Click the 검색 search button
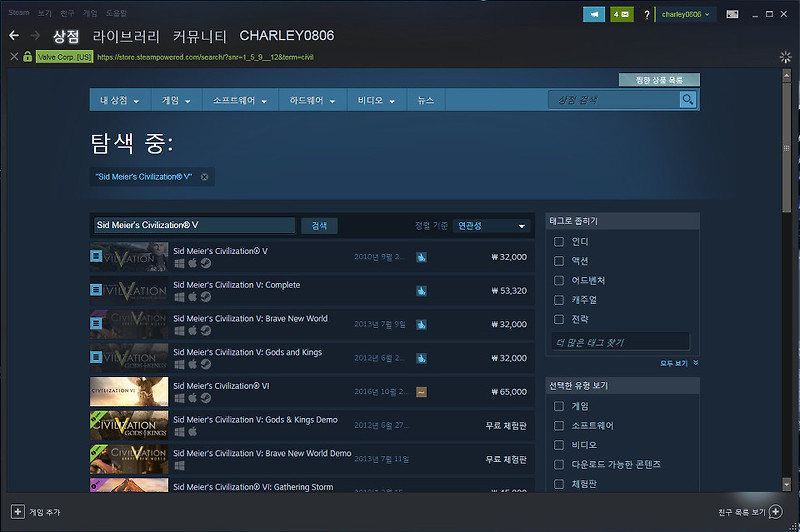800x532 pixels. (x=319, y=225)
